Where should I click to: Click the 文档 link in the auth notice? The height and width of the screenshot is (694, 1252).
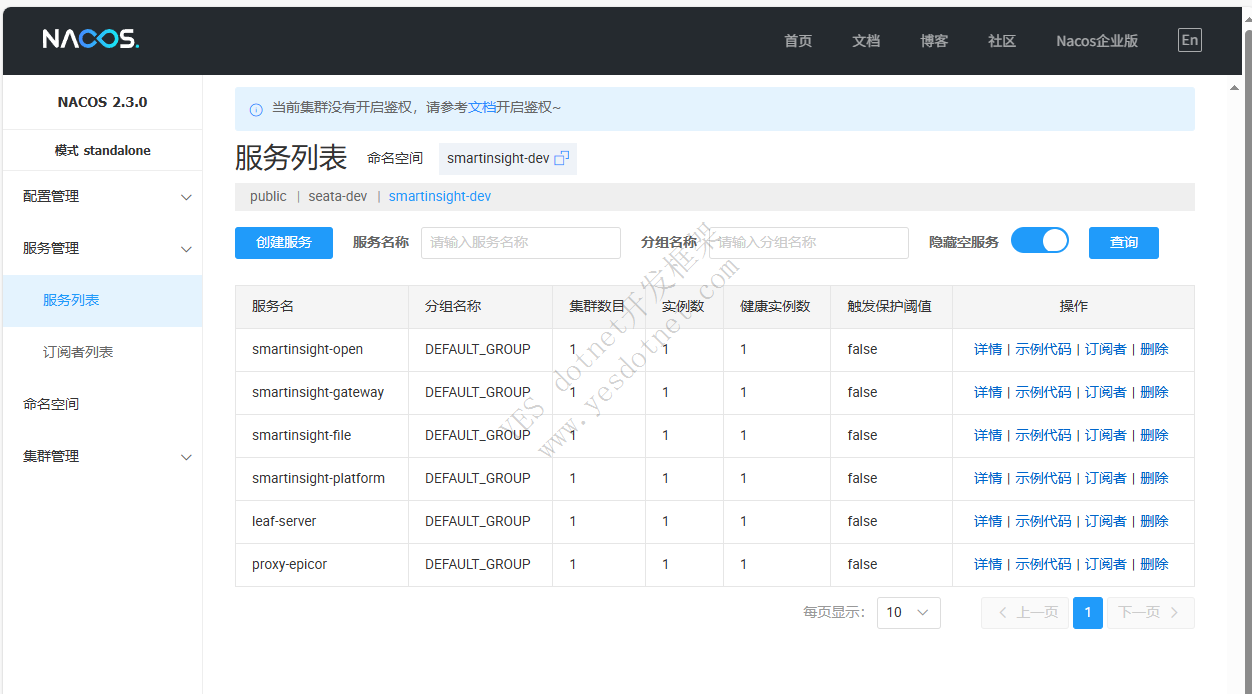(x=482, y=107)
